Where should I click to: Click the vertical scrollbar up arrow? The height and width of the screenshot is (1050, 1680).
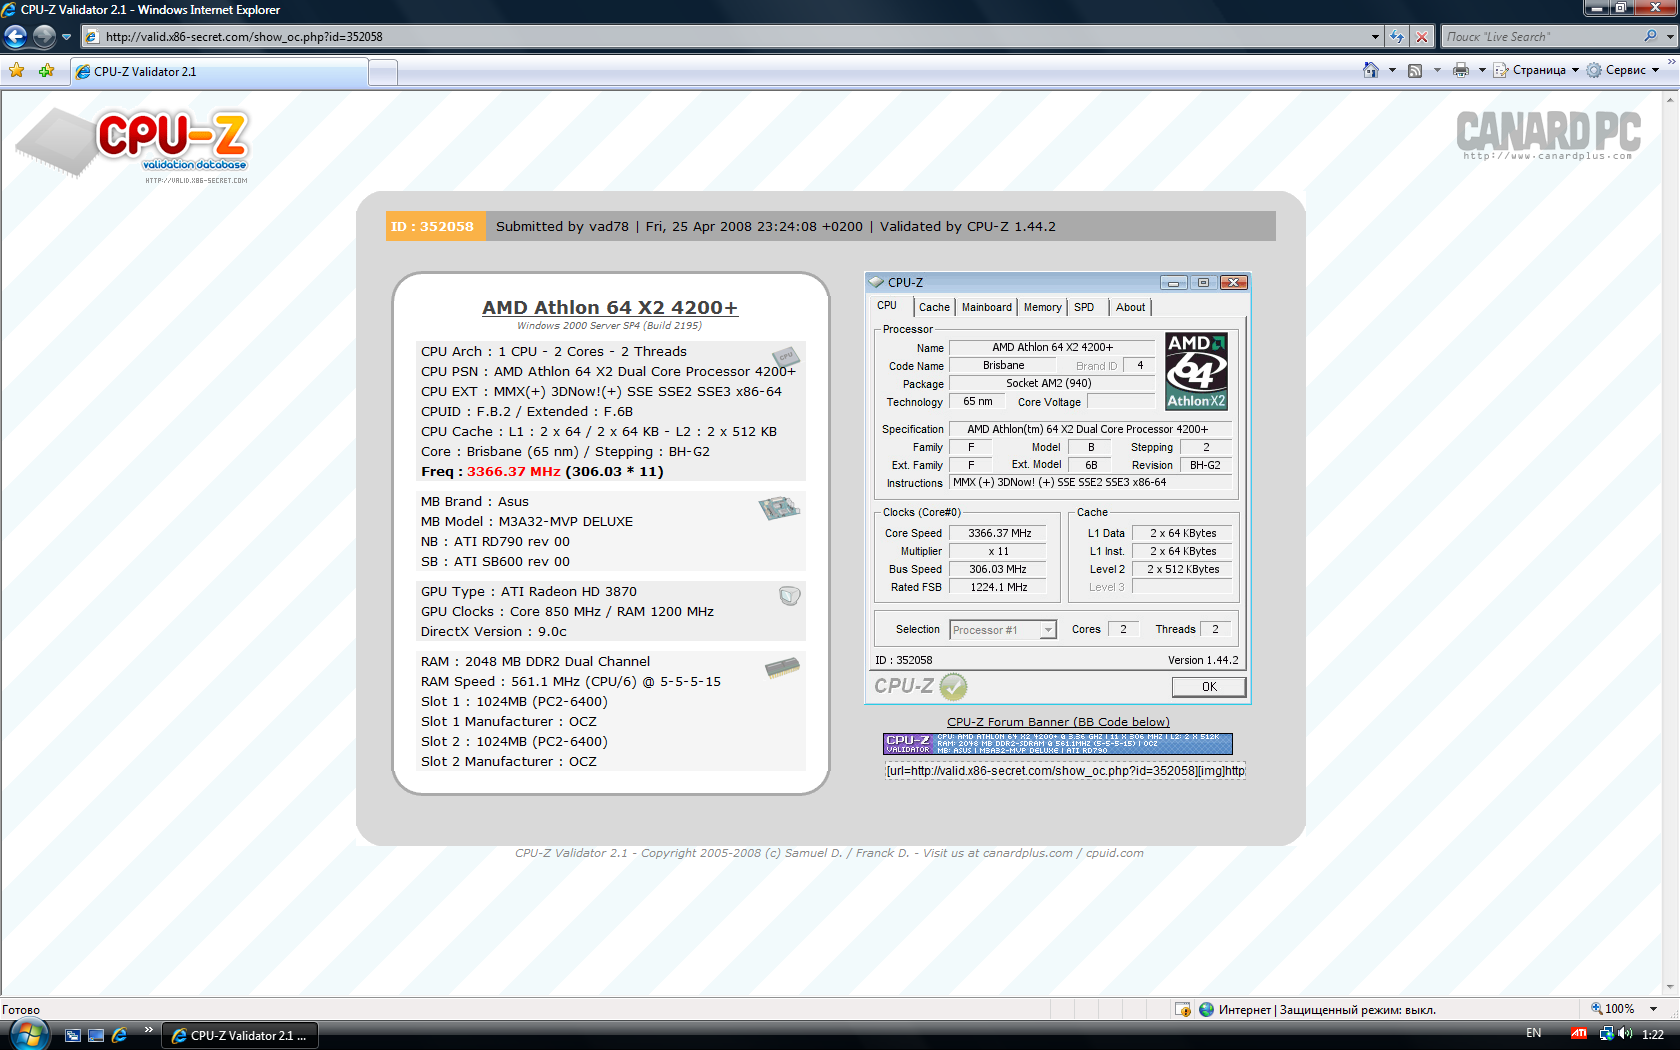pos(1670,99)
